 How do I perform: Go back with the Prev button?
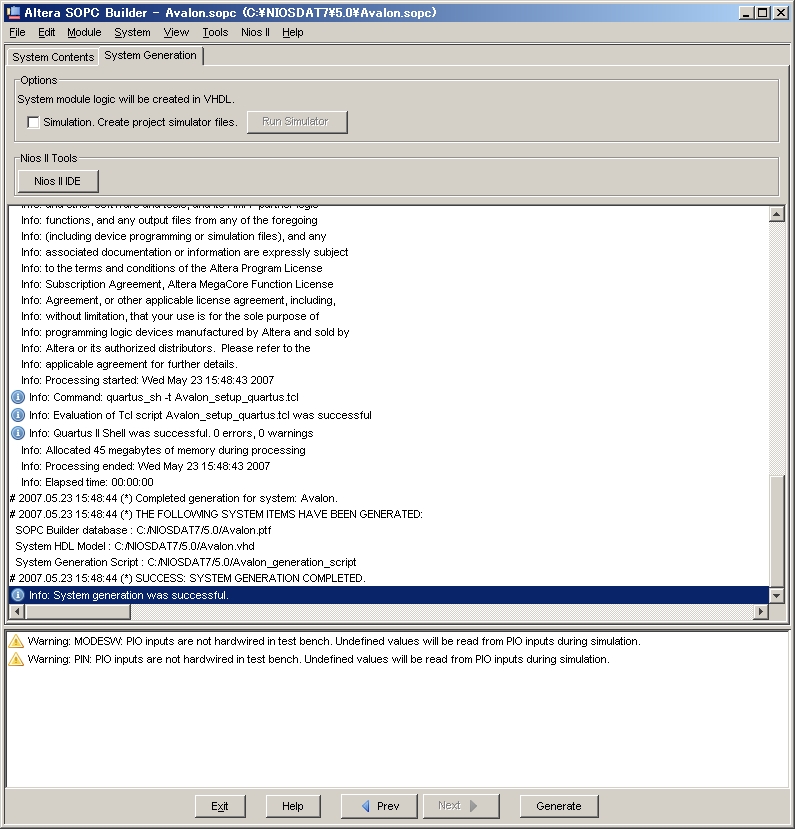379,806
